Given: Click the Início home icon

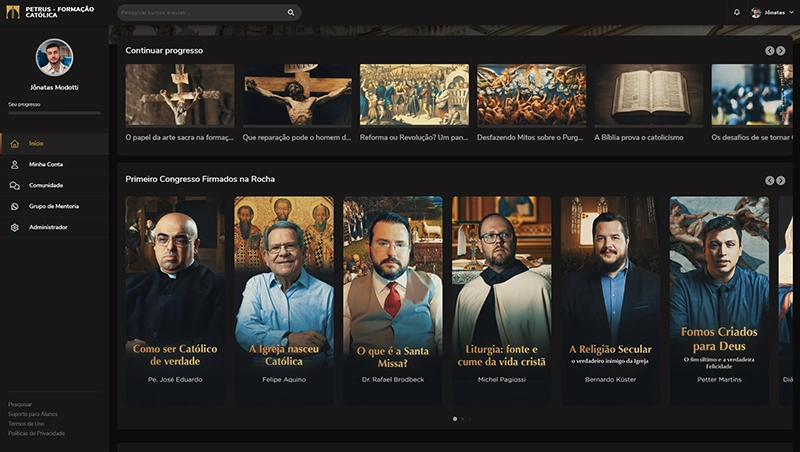Looking at the screenshot, I should coord(15,144).
